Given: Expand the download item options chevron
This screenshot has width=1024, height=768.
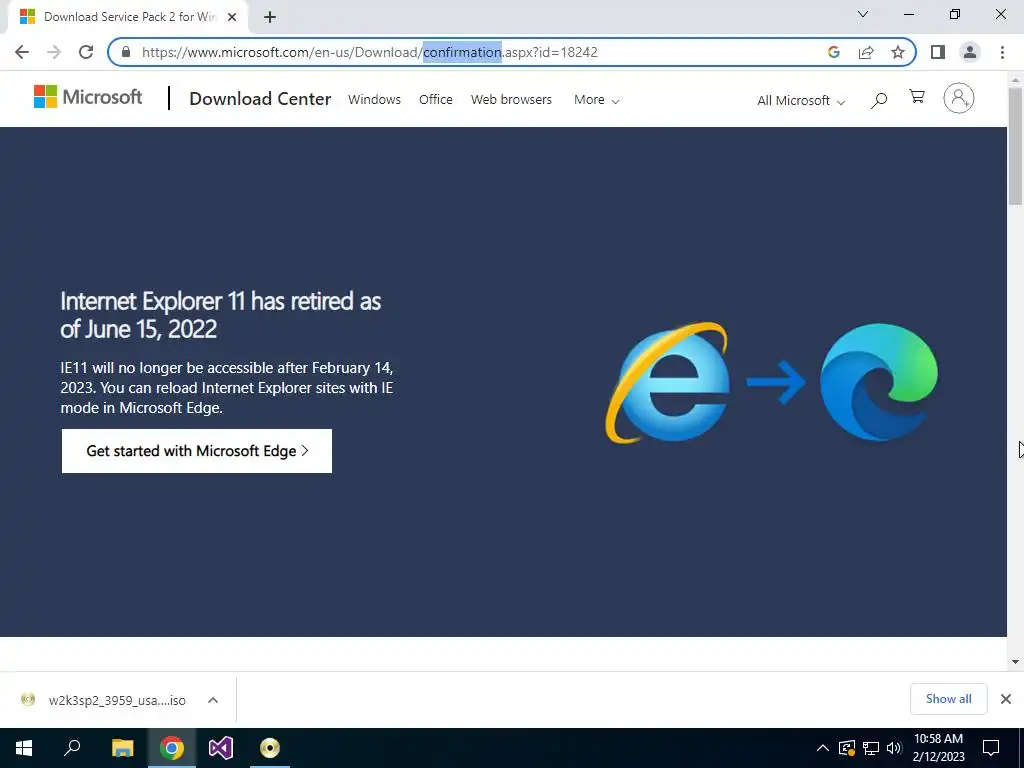Looking at the screenshot, I should [212, 700].
